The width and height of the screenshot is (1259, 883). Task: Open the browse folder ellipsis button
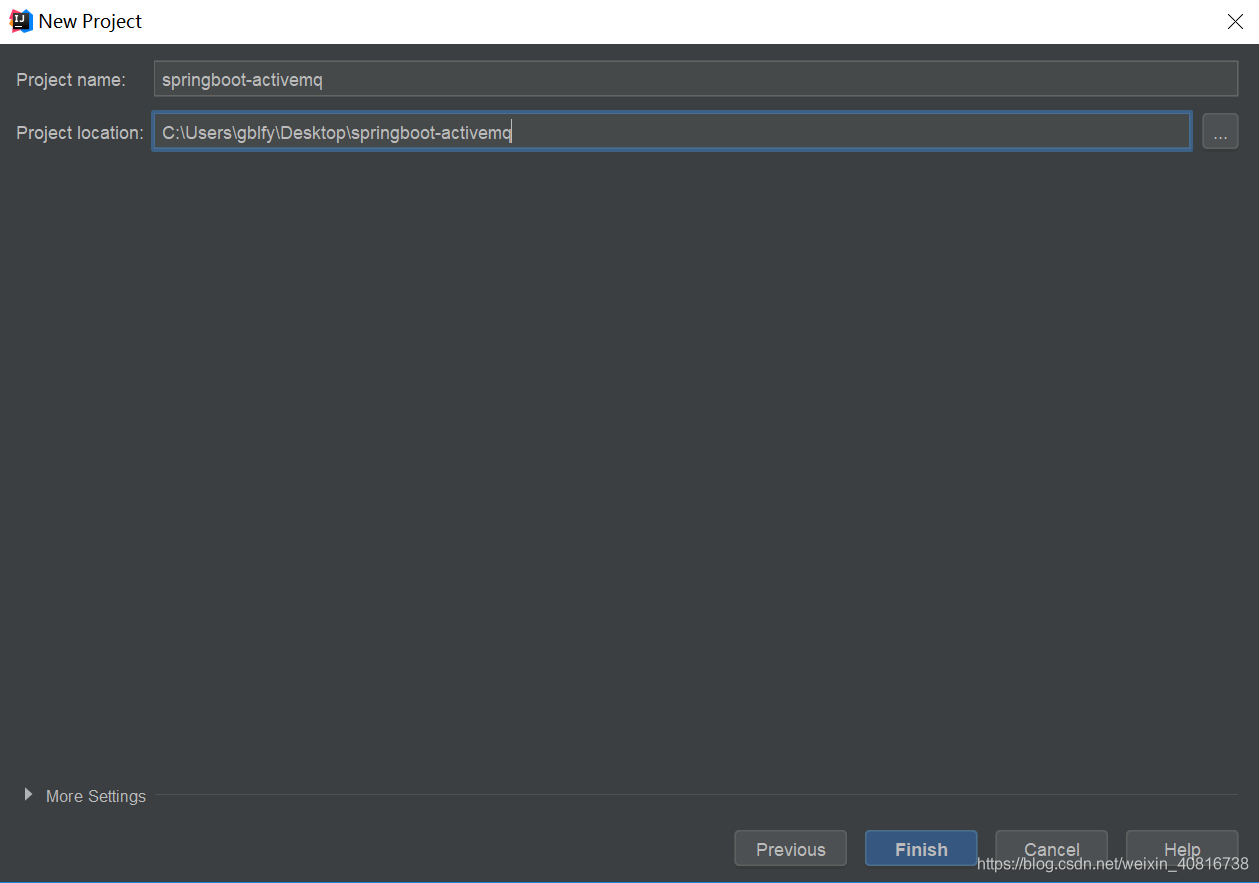tap(1220, 131)
